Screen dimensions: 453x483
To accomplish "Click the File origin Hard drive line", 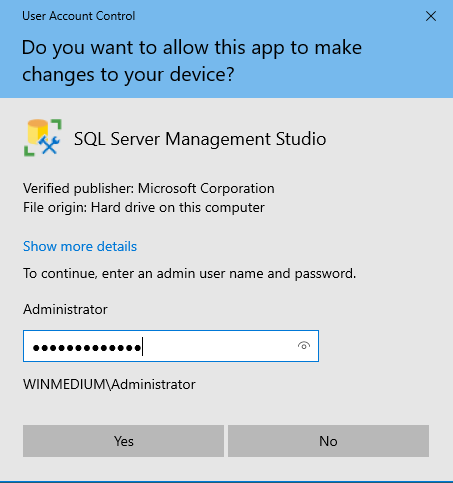I will [x=144, y=208].
